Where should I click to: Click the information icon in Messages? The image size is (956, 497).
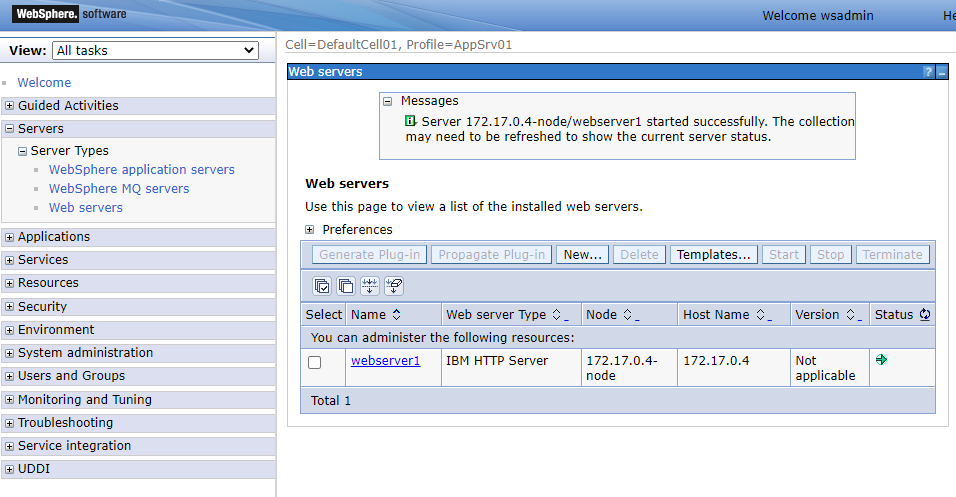click(411, 121)
